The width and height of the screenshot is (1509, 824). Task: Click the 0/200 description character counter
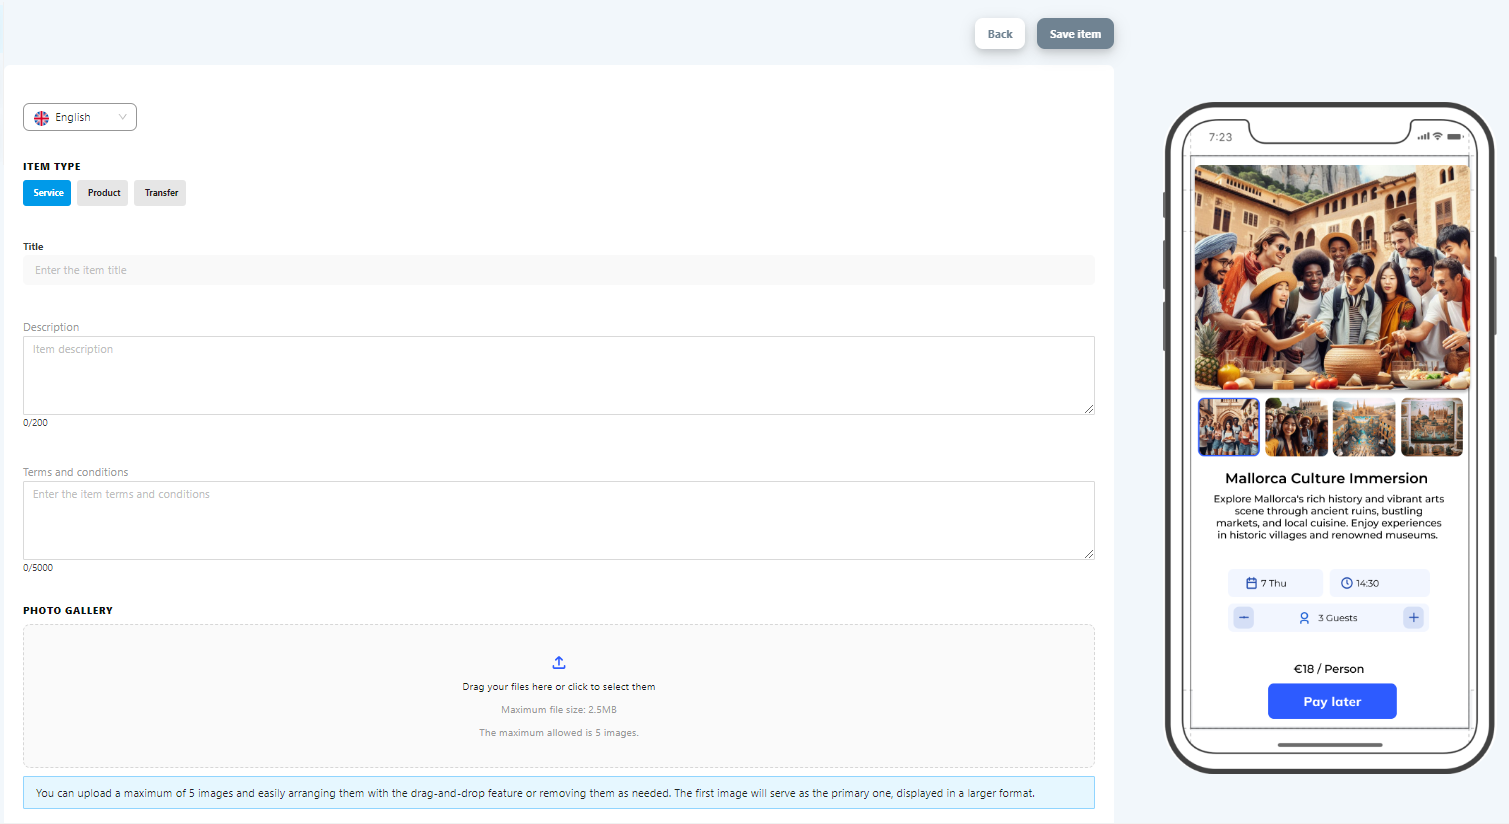(35, 423)
